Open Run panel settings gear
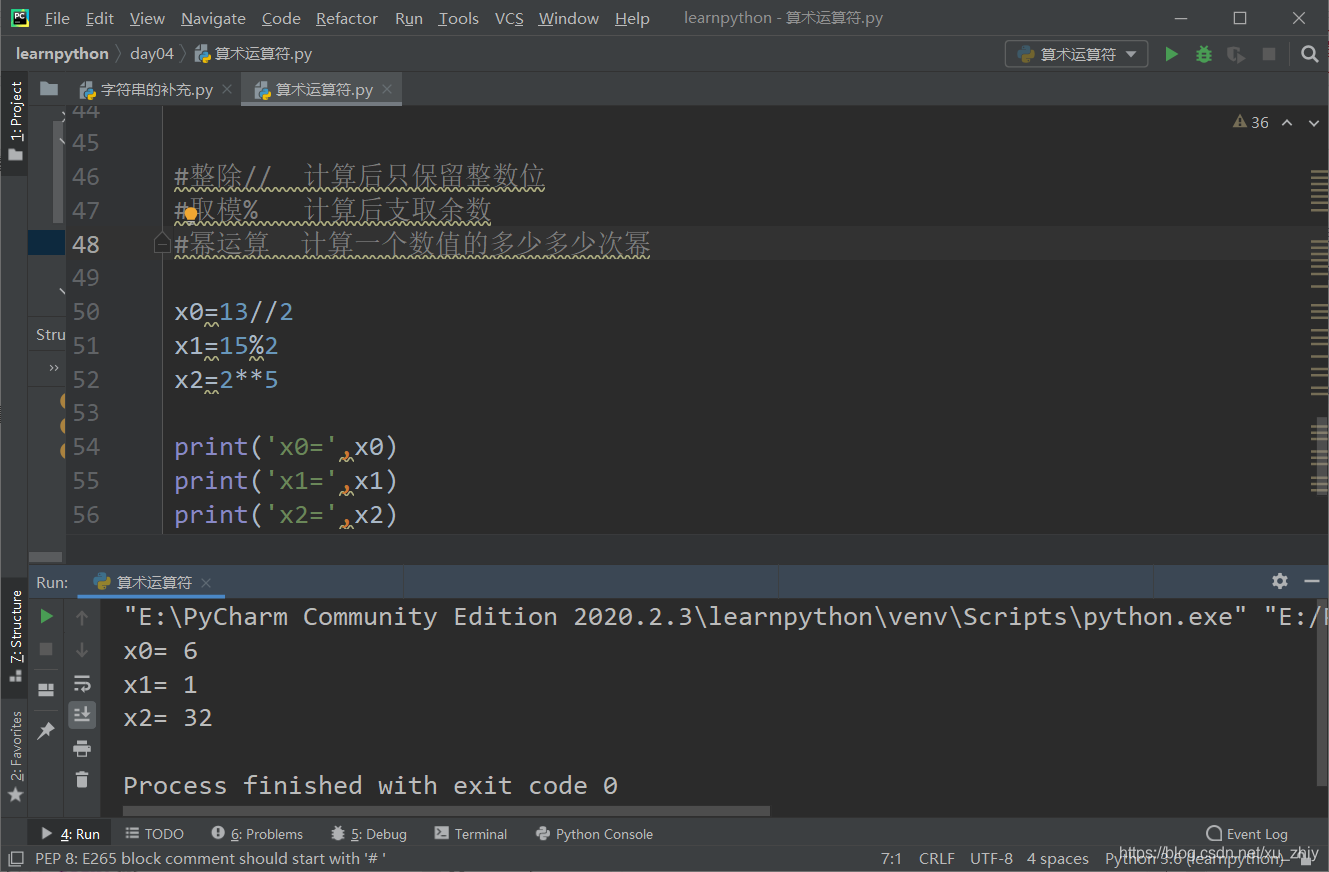 coord(1280,581)
